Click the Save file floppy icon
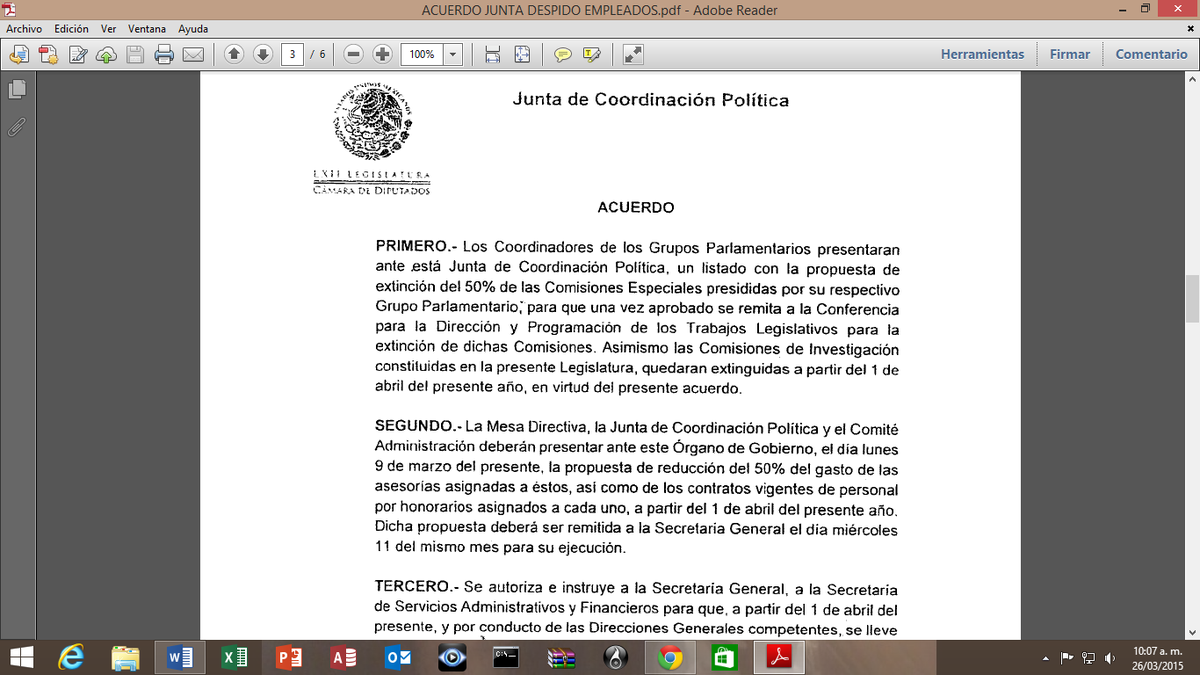Viewport: 1200px width, 675px height. (x=137, y=54)
